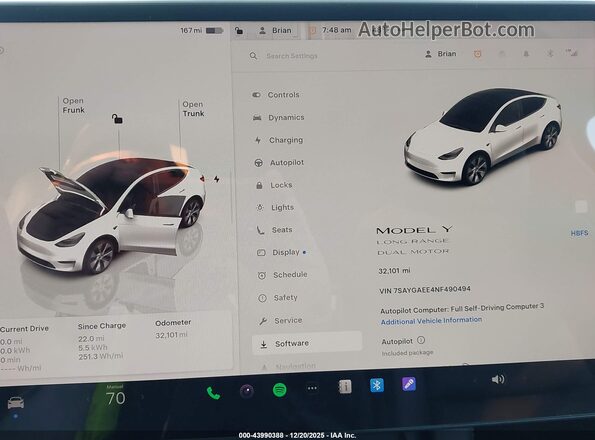The image size is (595, 440).
Task: Open the Locks settings menu
Action: (274, 185)
